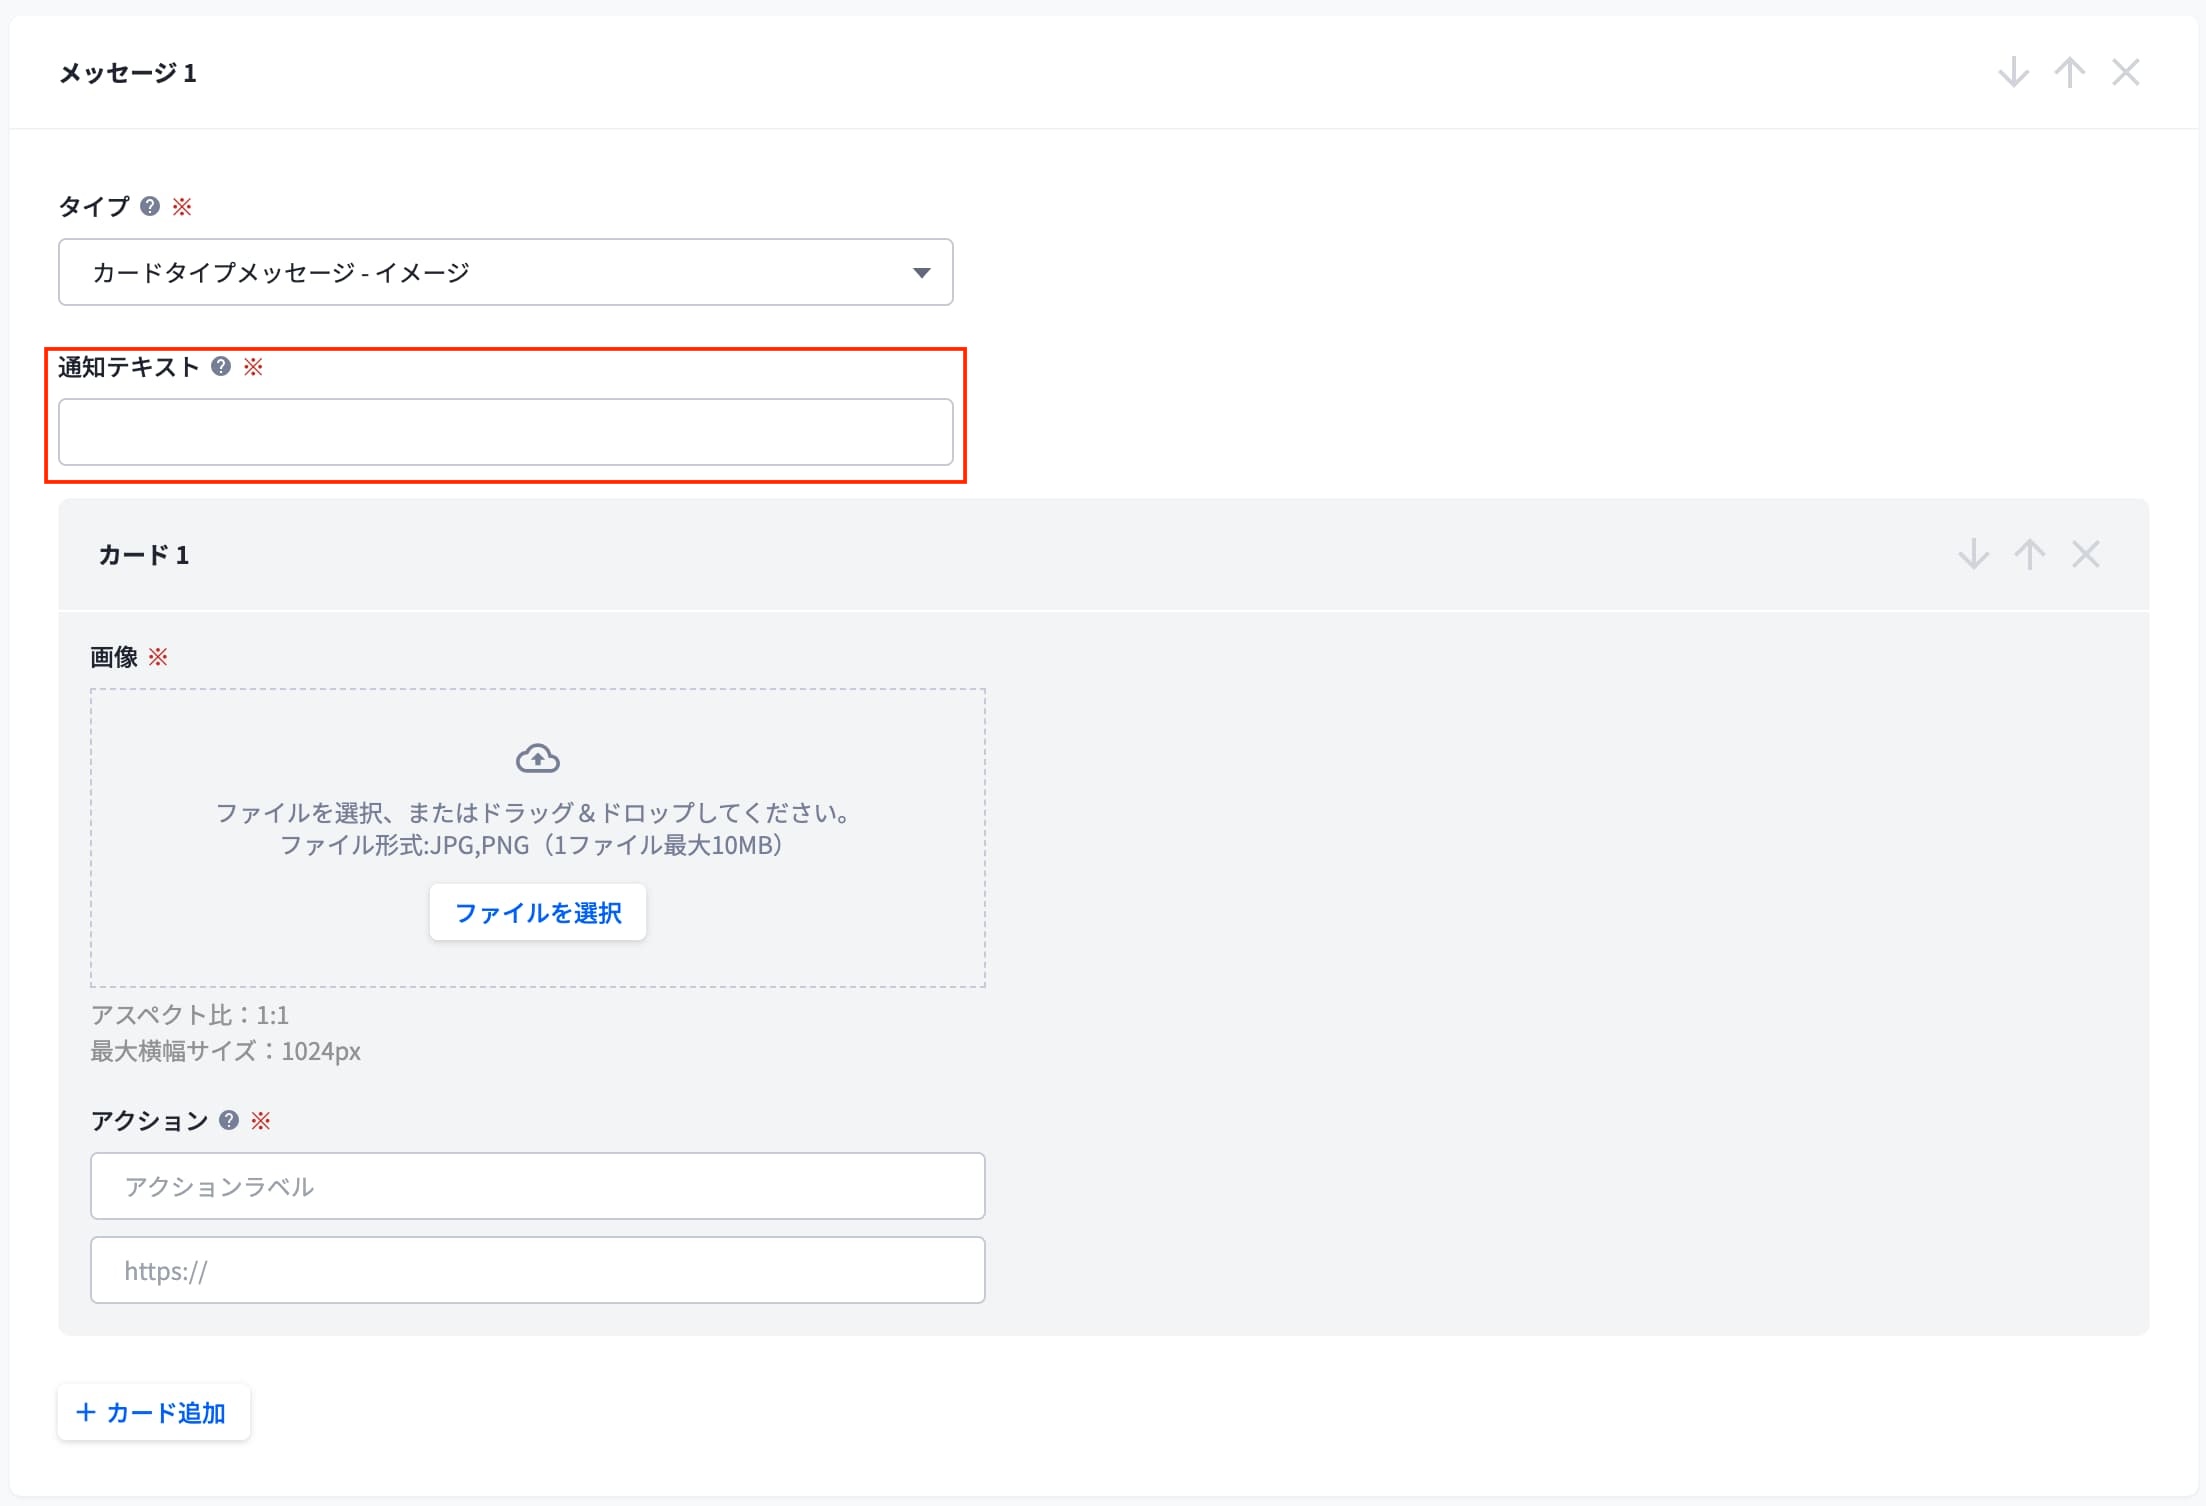Move カード 1 down with arrow icon
This screenshot has height=1506, width=2206.
tap(1973, 554)
